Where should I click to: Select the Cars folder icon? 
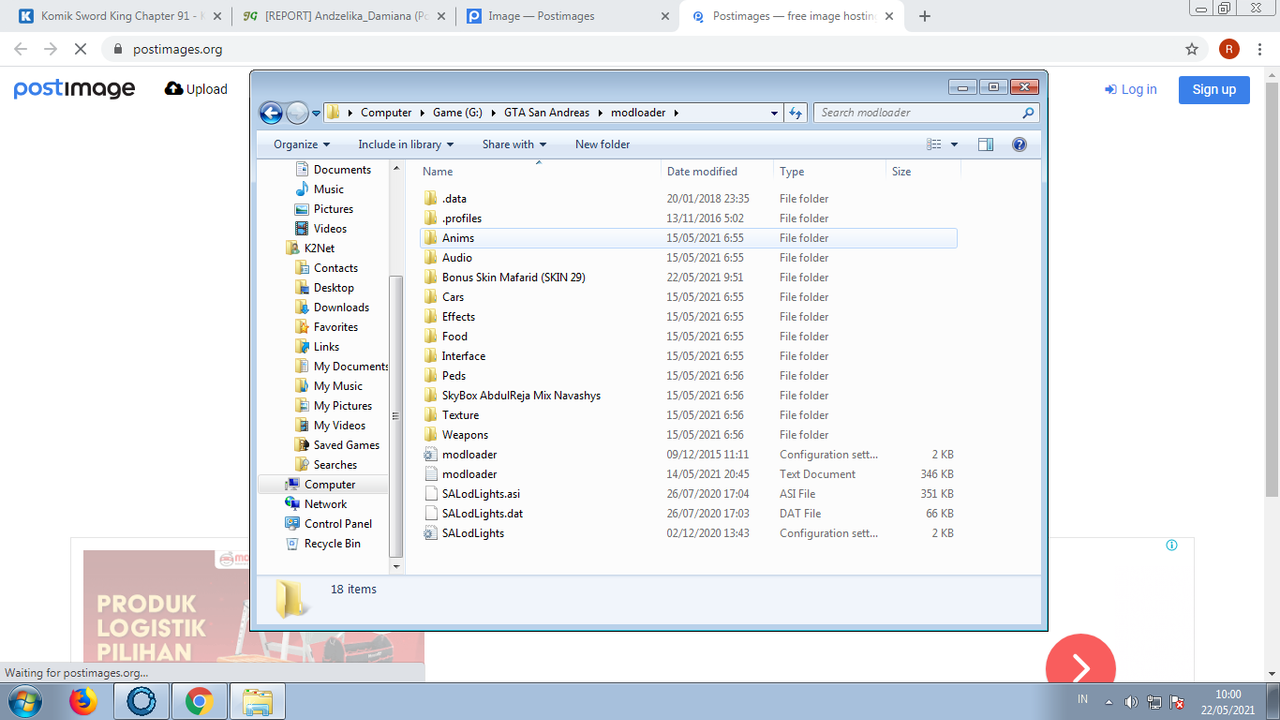[x=431, y=297]
